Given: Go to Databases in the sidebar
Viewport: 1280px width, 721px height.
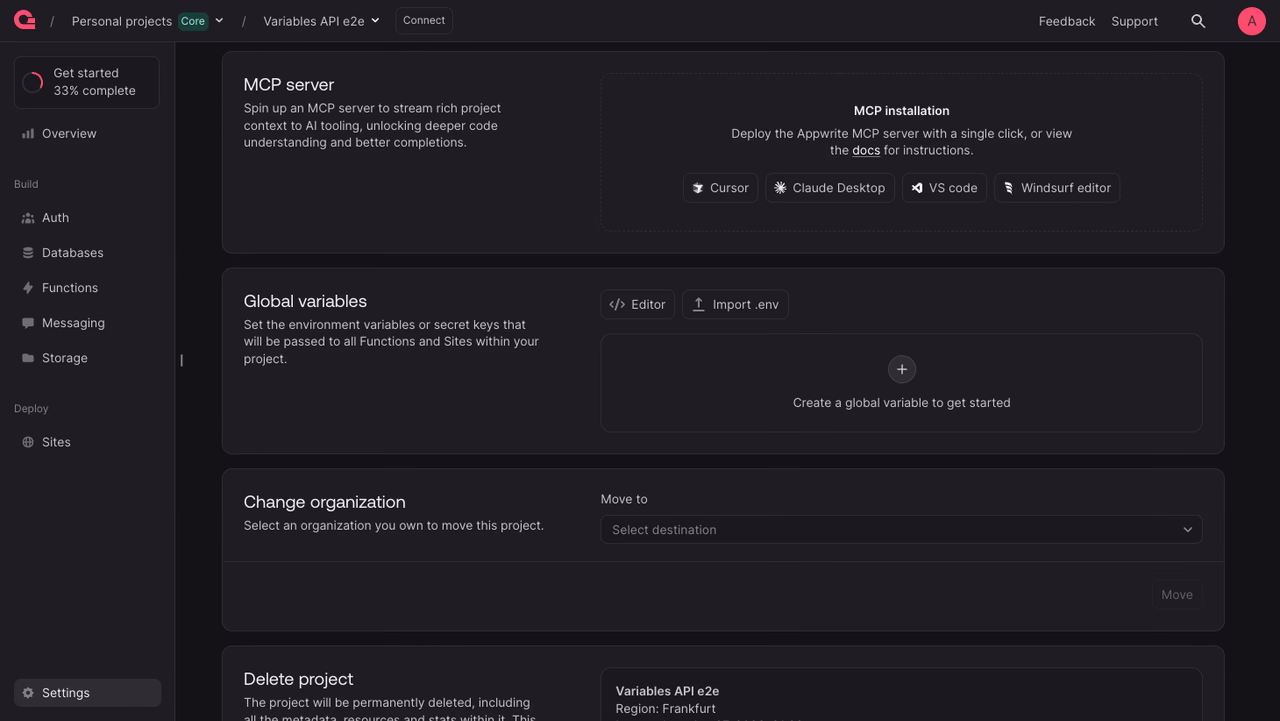Looking at the screenshot, I should pyautogui.click(x=87, y=253).
